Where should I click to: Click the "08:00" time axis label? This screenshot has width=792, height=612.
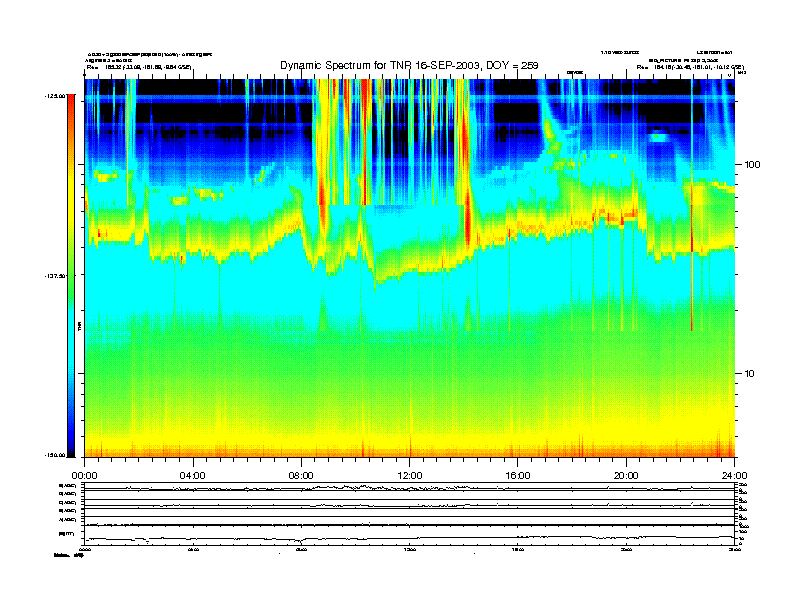(301, 476)
